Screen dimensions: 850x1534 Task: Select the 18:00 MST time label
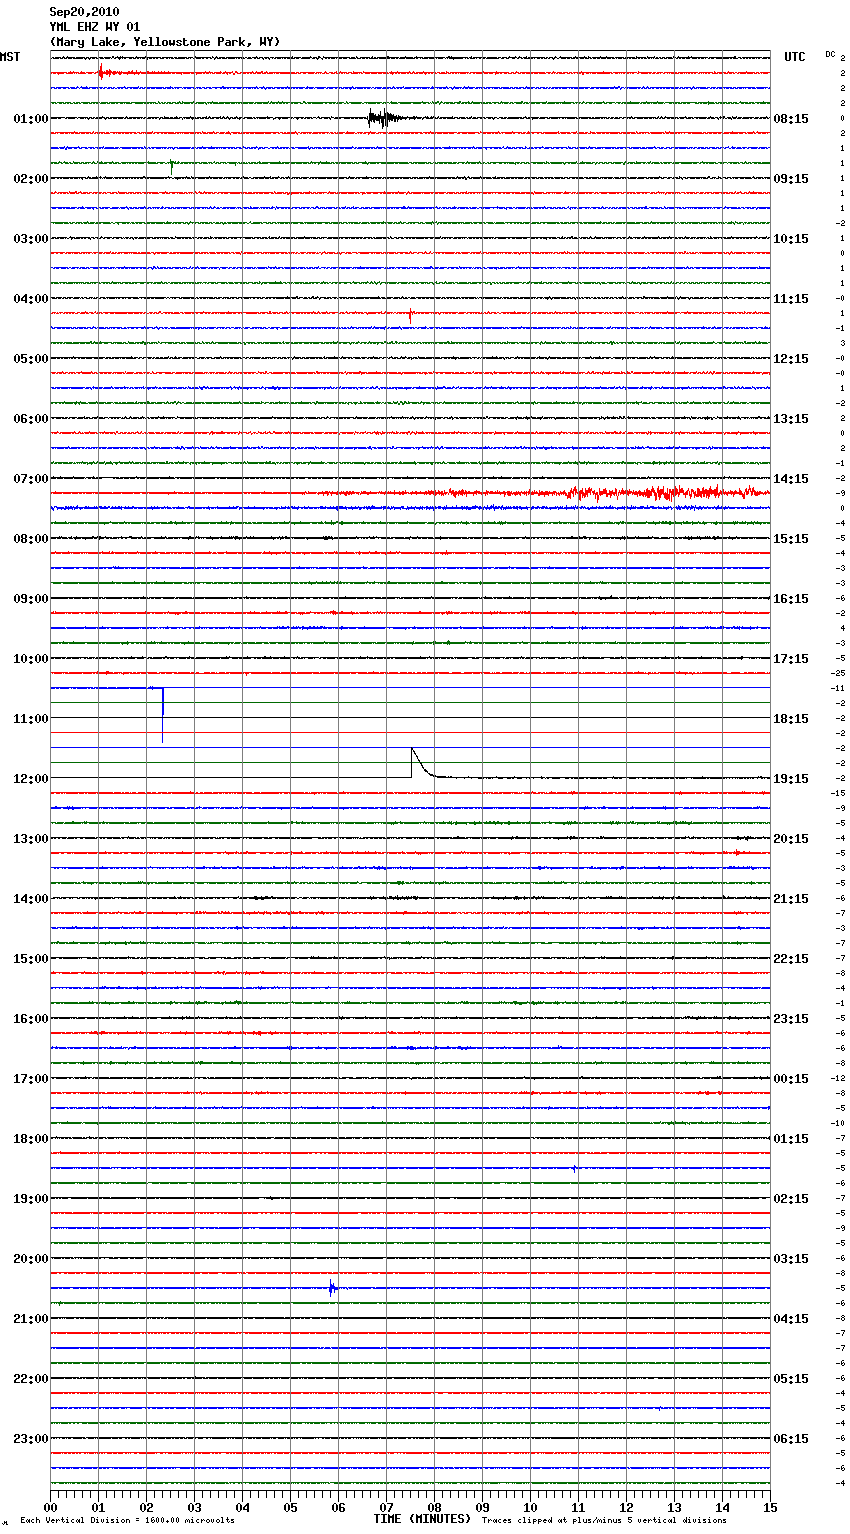point(30,1139)
